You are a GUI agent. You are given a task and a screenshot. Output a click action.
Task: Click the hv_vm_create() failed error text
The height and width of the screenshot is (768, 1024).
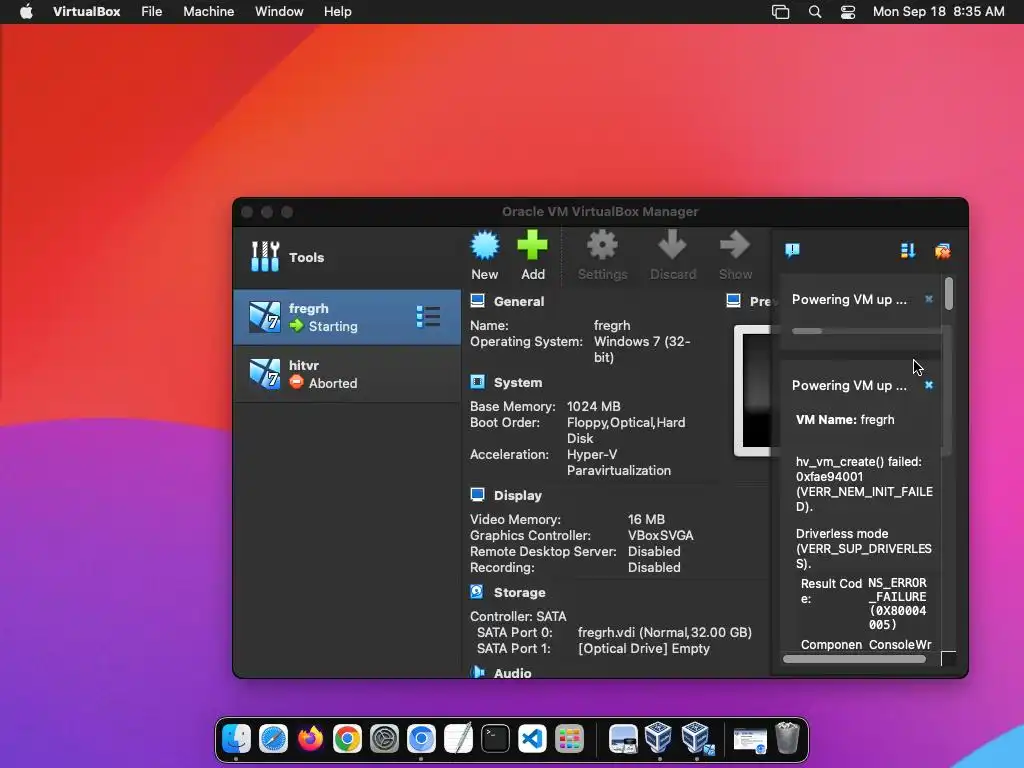pos(864,484)
